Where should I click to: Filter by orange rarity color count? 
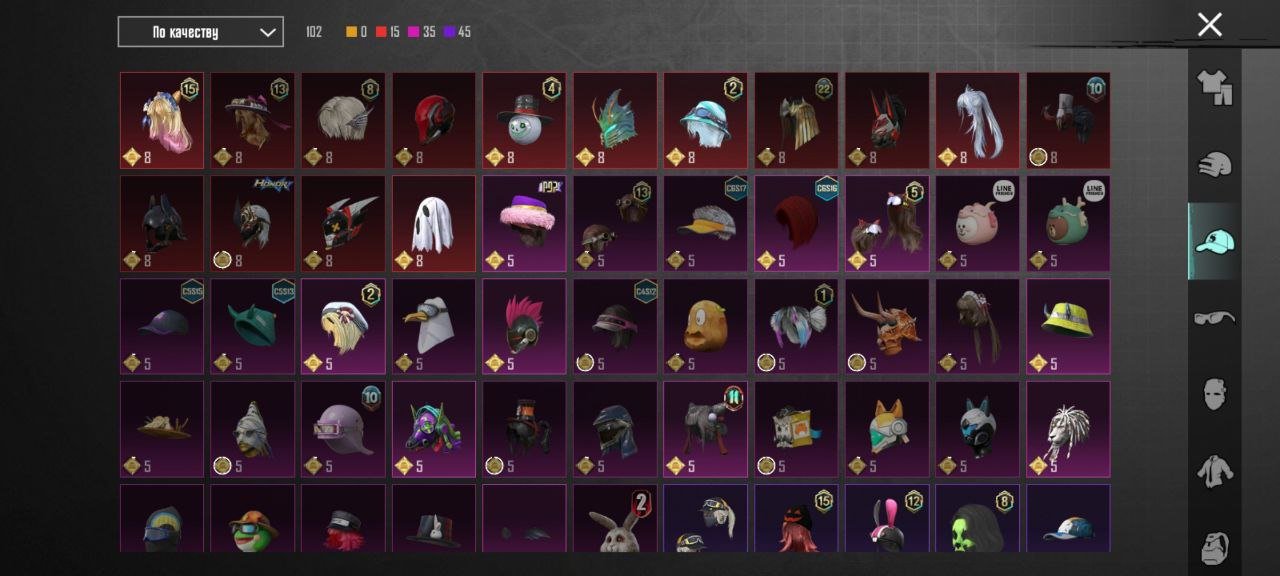point(356,32)
